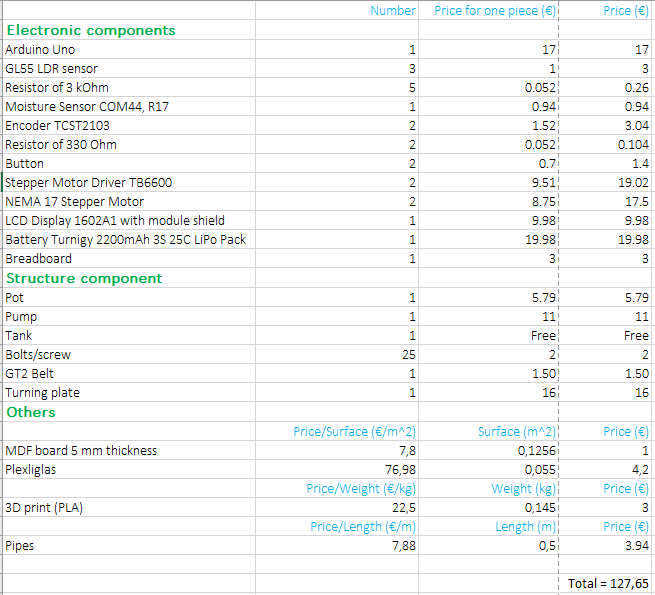This screenshot has width=655, height=595.
Task: Select the 7,88 price per length cell
Action: [337, 545]
